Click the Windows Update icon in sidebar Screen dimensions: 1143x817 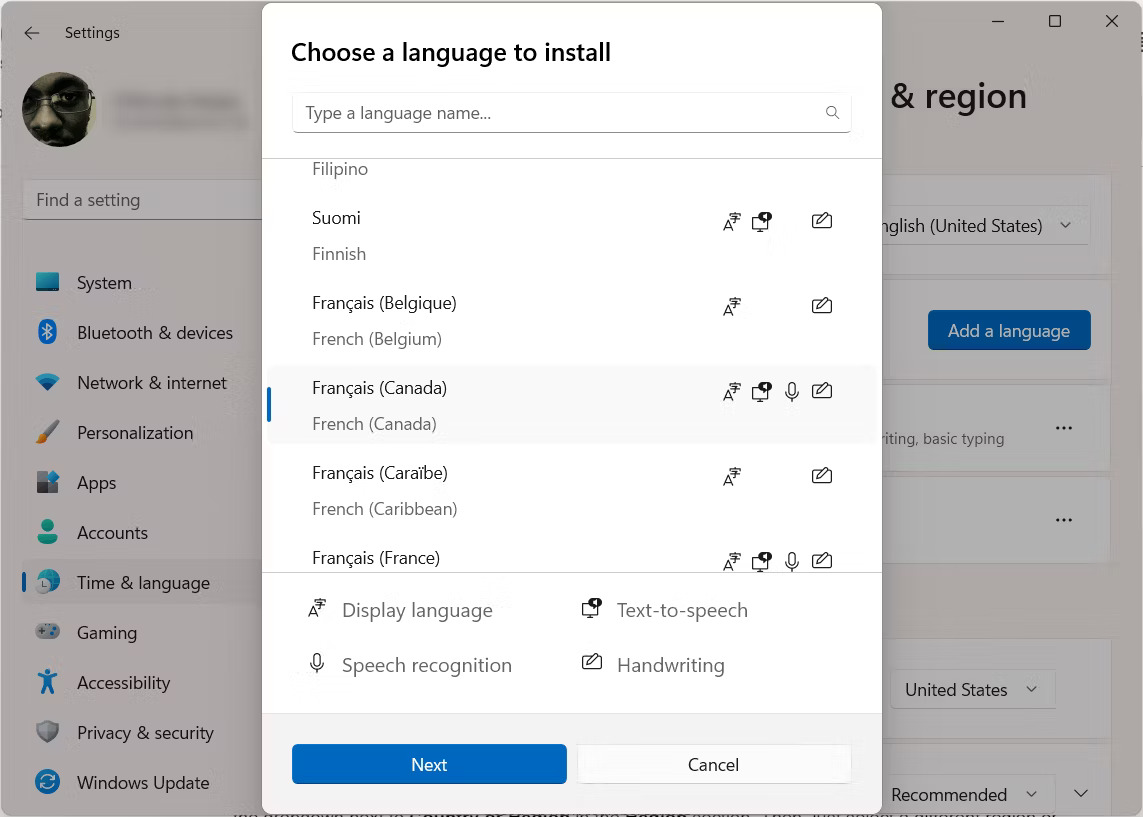pyautogui.click(x=47, y=782)
